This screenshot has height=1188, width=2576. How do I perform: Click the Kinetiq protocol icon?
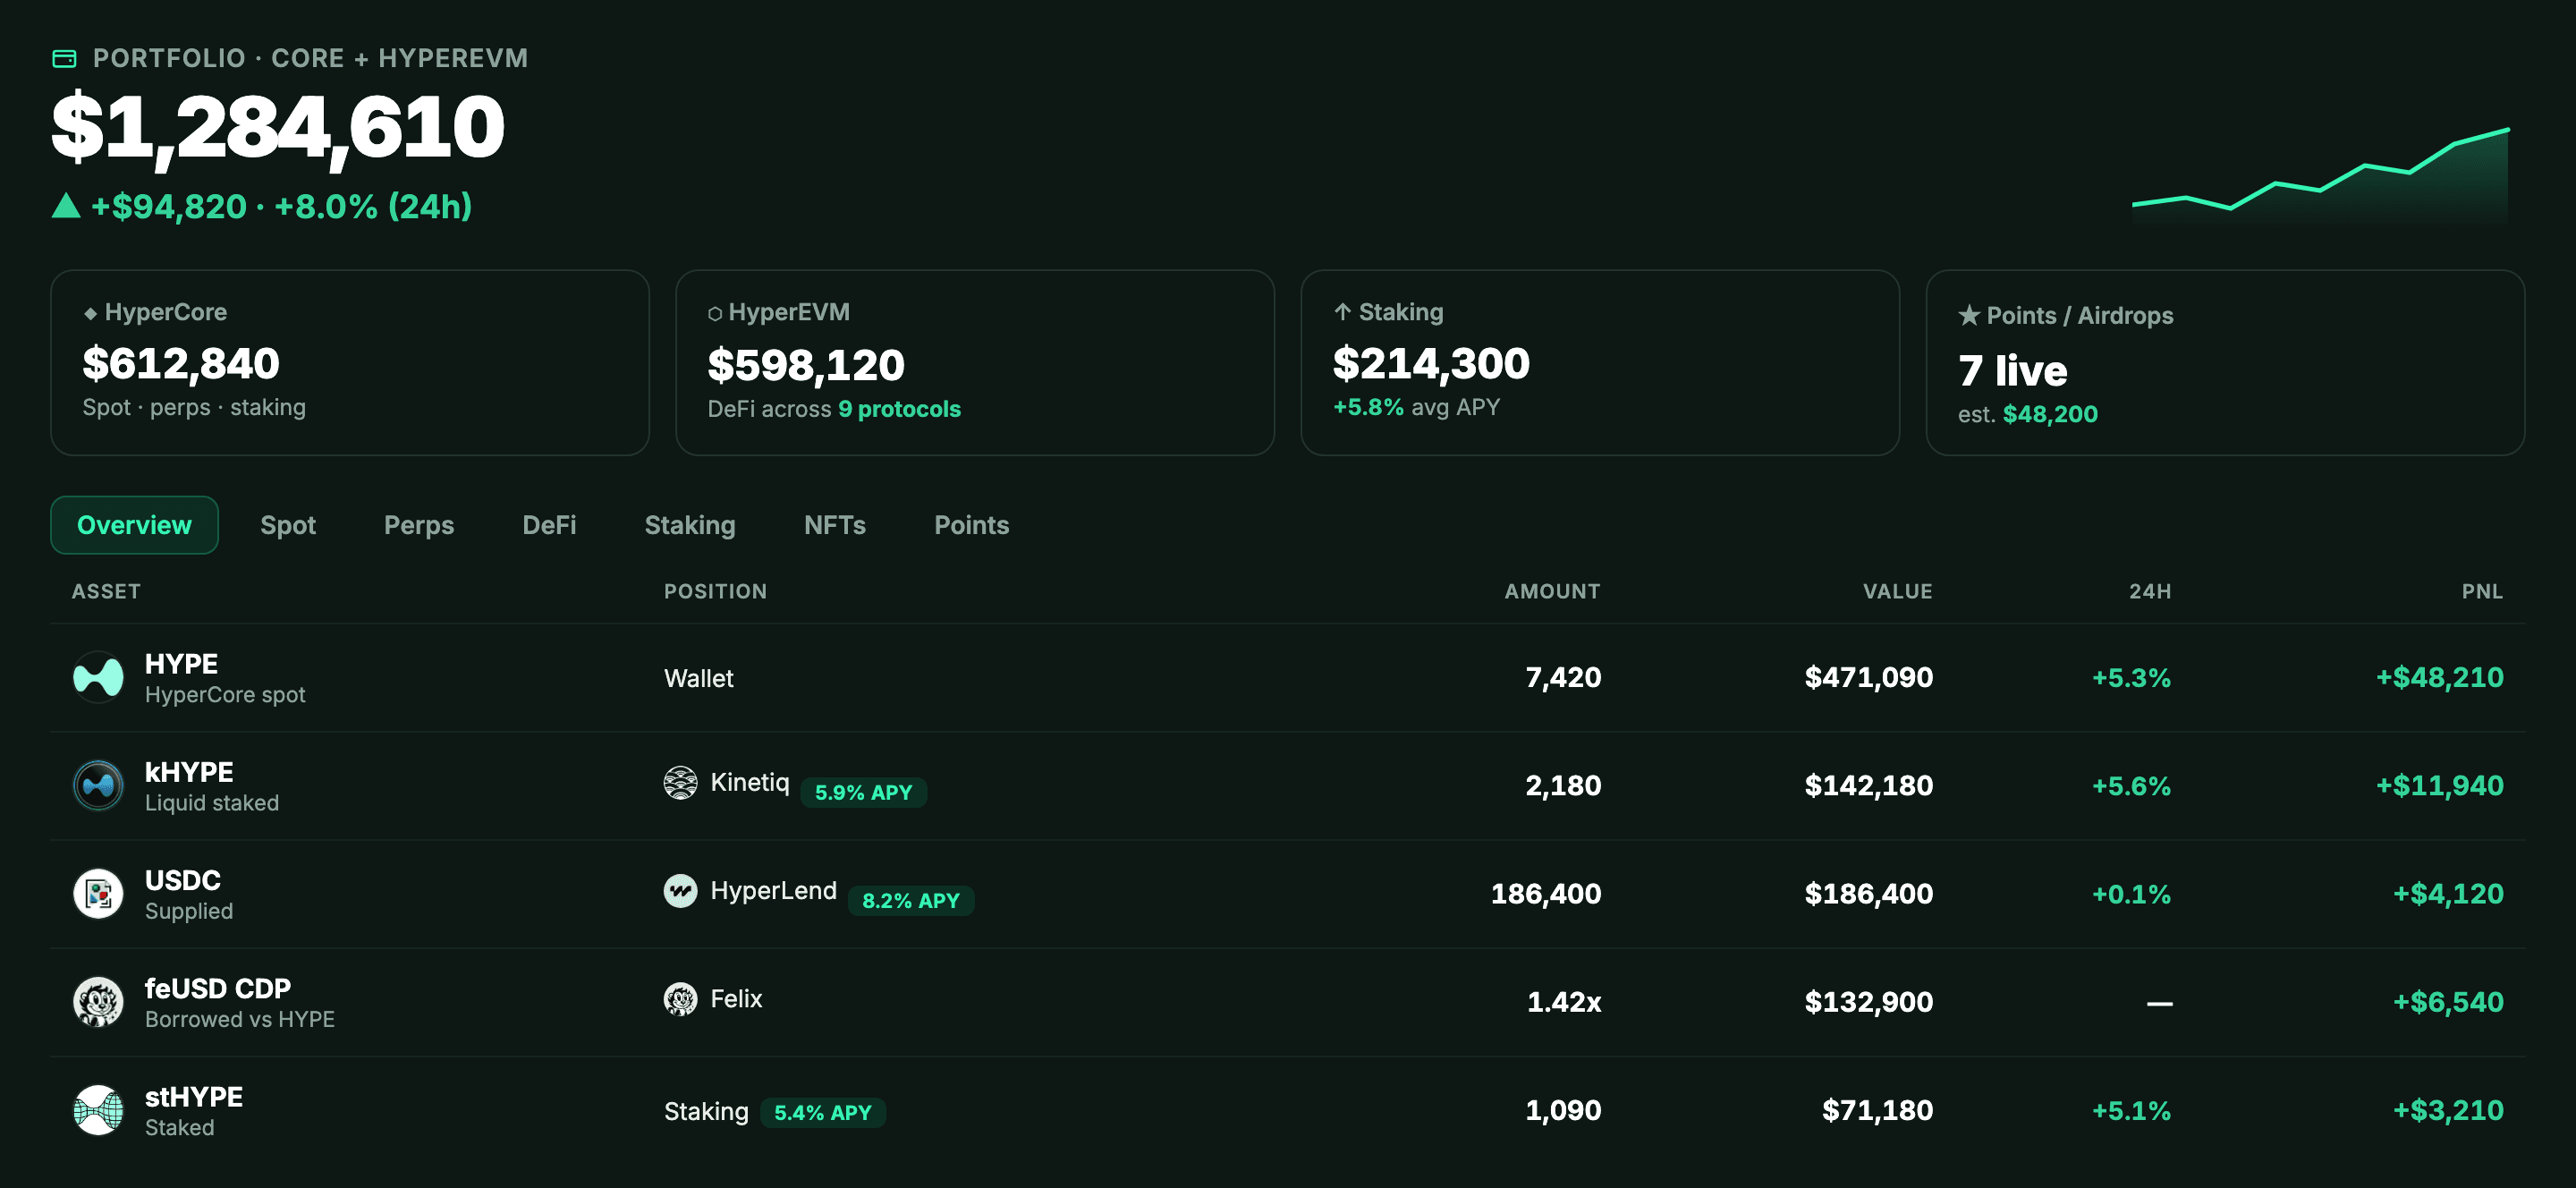[x=680, y=783]
